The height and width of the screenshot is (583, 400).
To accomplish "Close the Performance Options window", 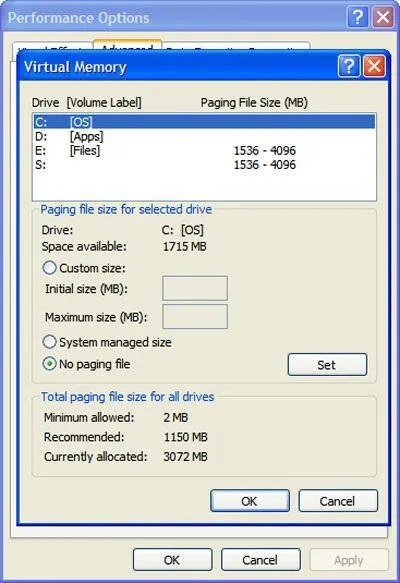I will [383, 17].
